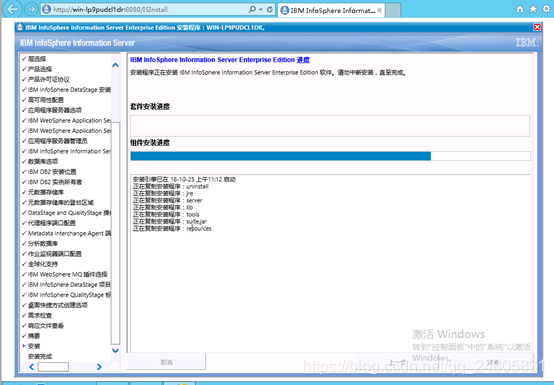The image size is (554, 385).
Task: Click the horizontal scrollbar thumb under step list
Action: [53, 367]
